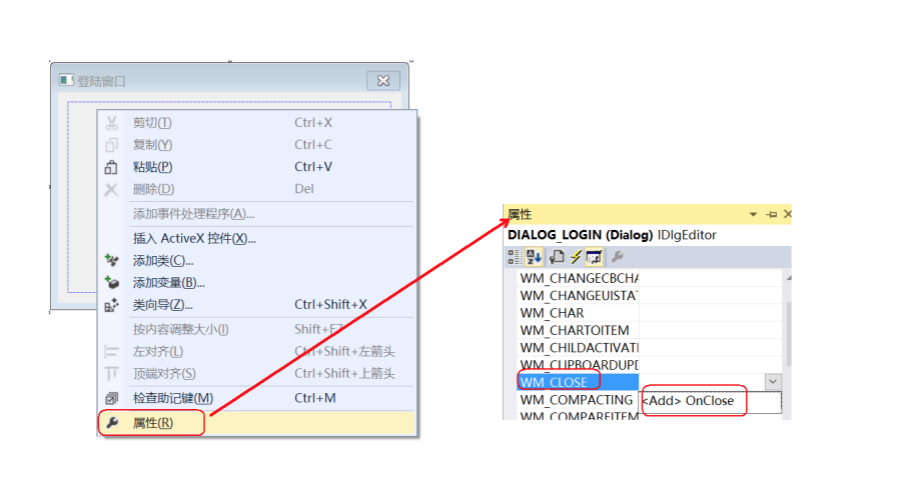
Task: Select the WM_CHILDACTIVATE row
Action: 578,348
